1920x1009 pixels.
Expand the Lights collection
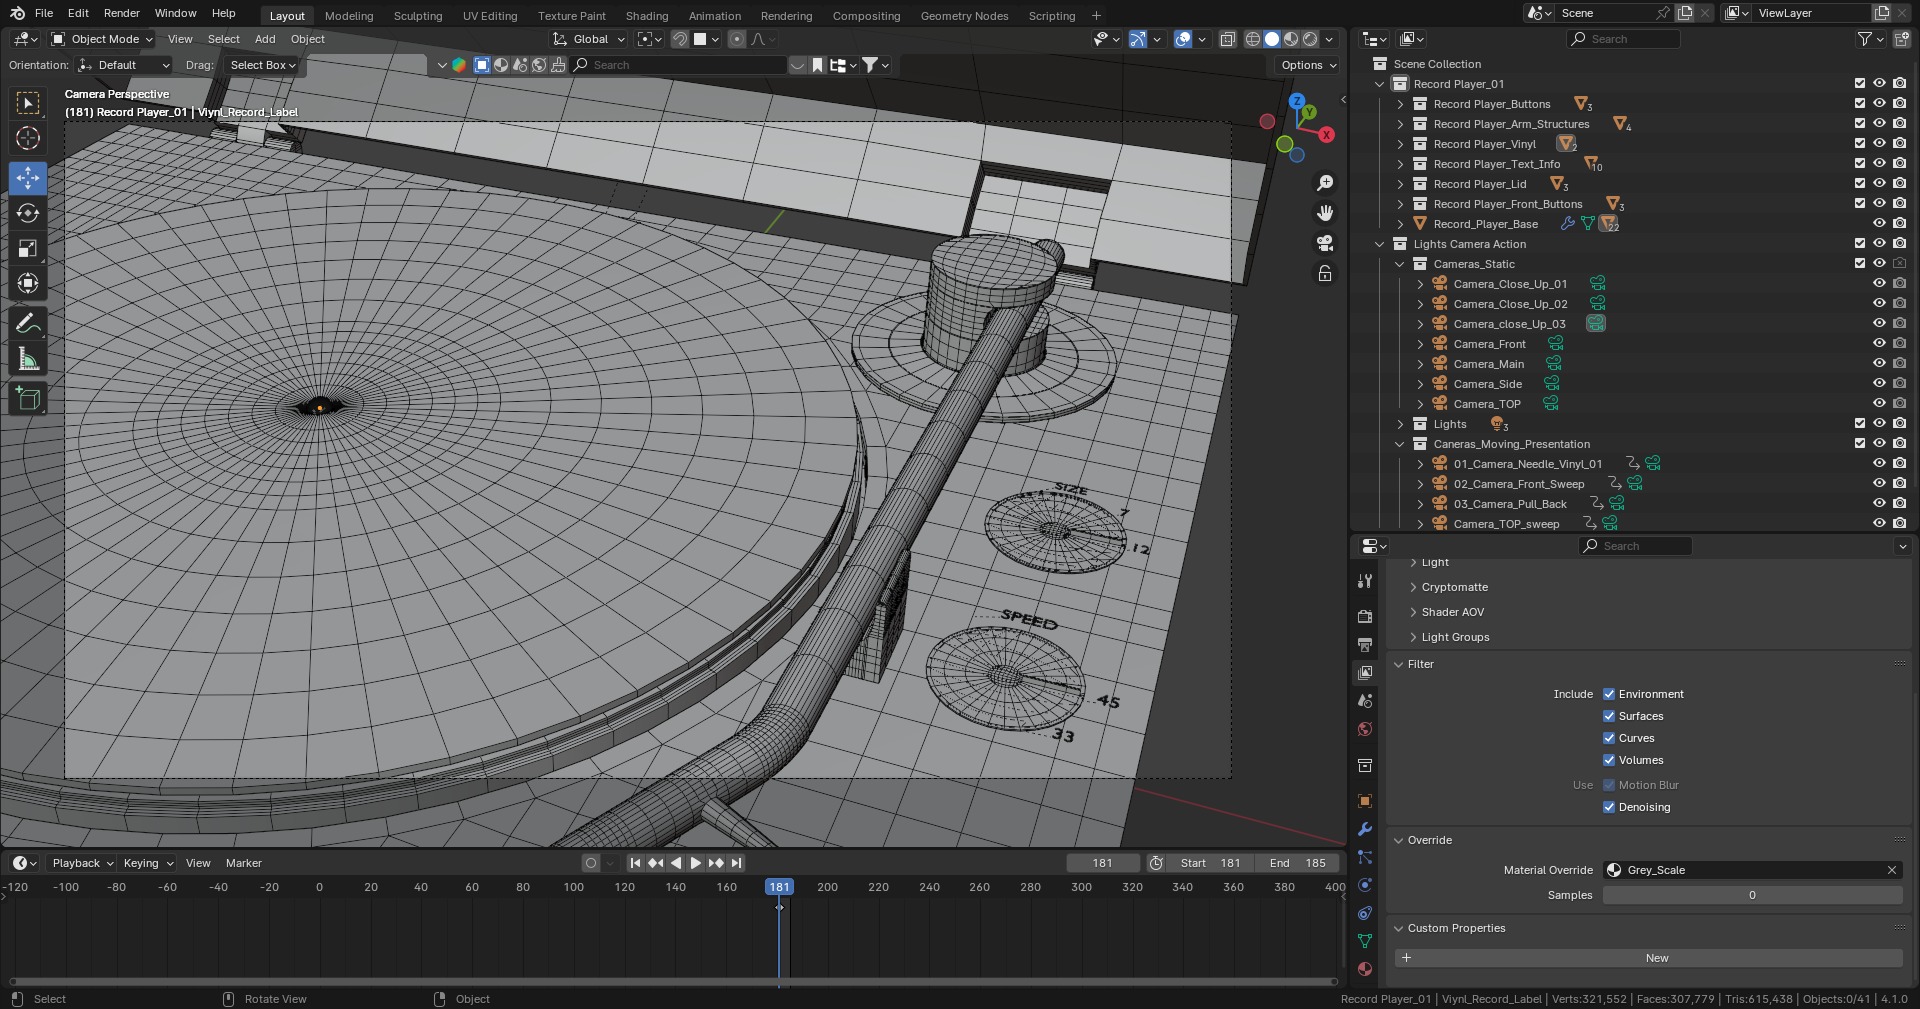(1400, 424)
